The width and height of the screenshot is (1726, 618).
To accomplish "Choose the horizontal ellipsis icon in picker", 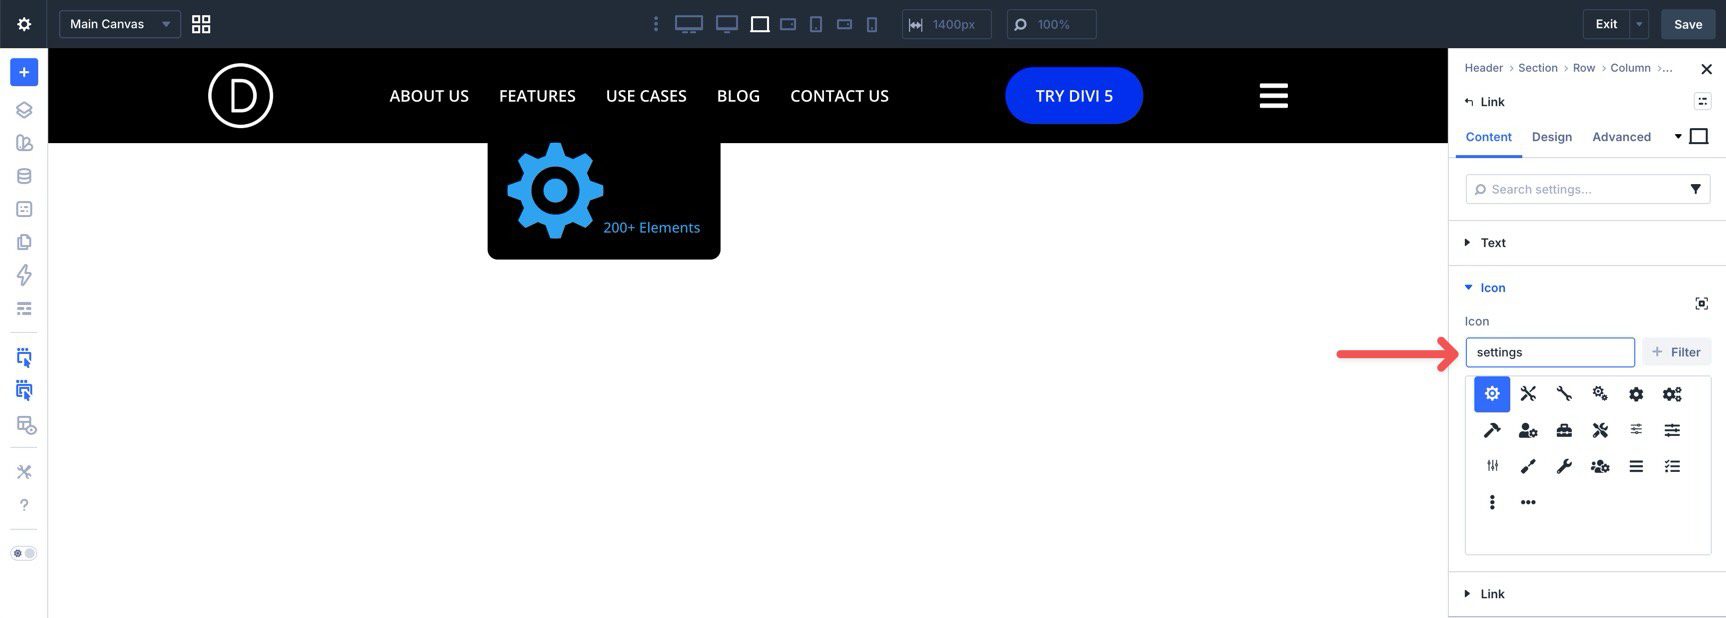I will pos(1528,502).
